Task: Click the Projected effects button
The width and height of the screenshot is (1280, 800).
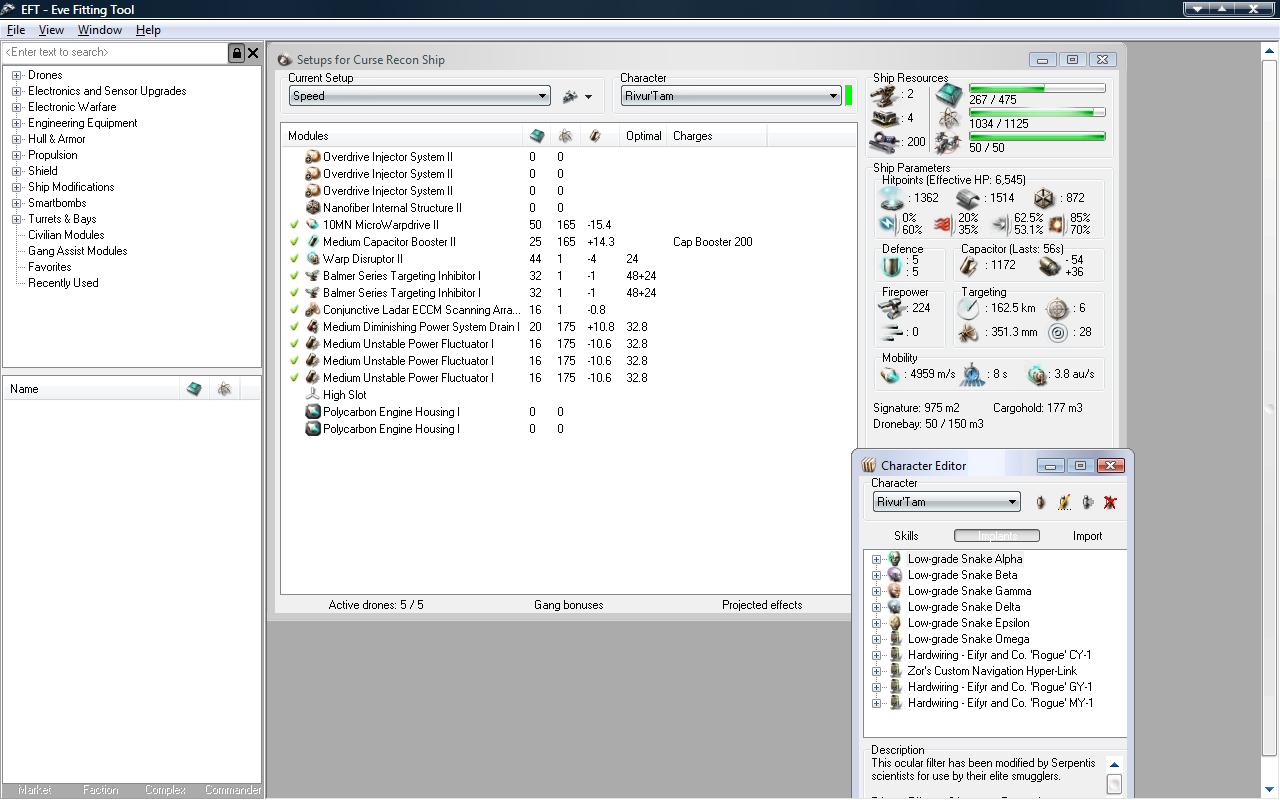Action: (x=762, y=605)
